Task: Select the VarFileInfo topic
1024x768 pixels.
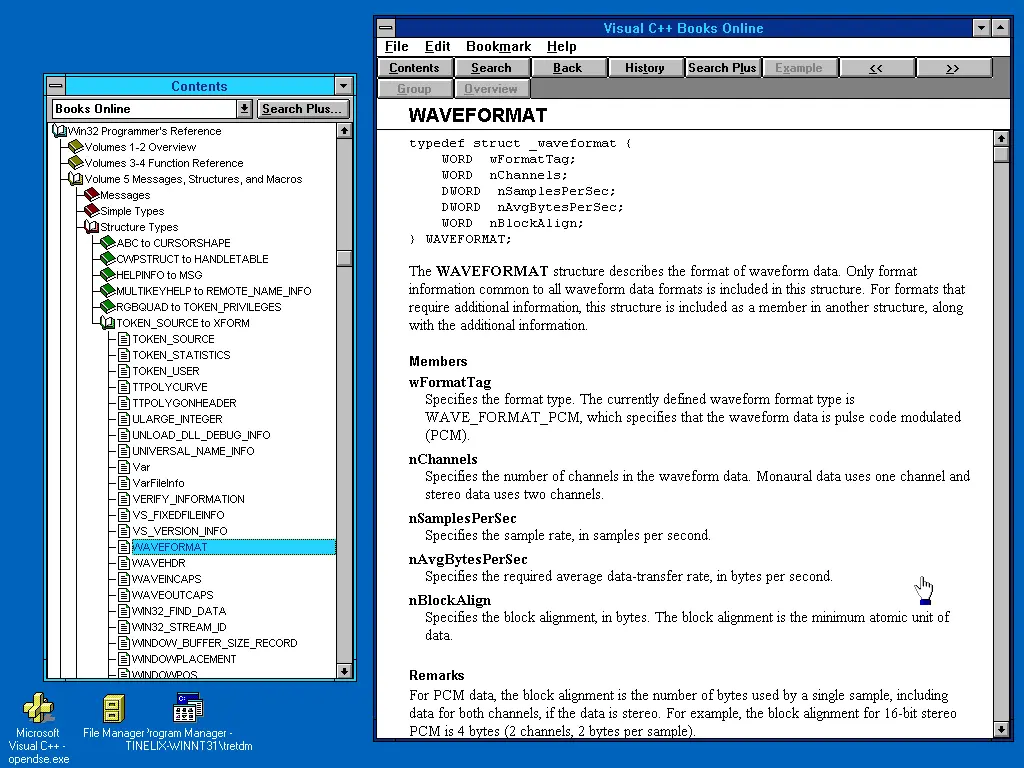Action: tap(158, 483)
